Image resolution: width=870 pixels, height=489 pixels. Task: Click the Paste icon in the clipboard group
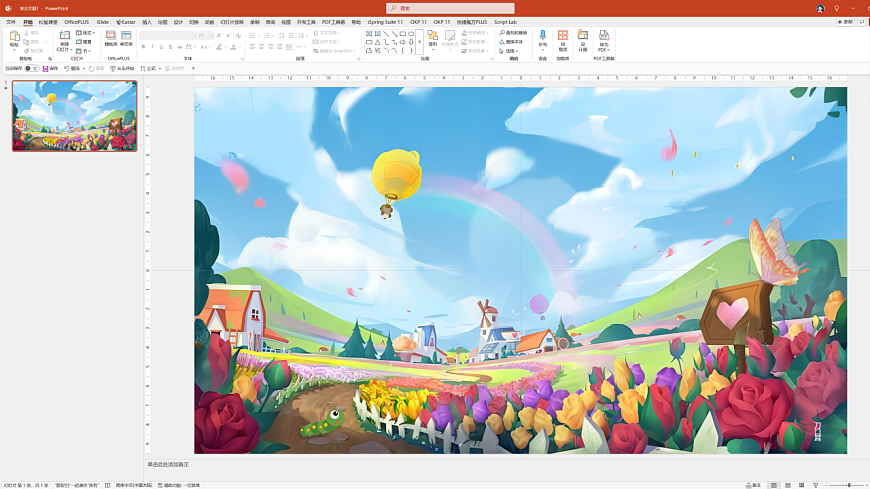pos(14,38)
